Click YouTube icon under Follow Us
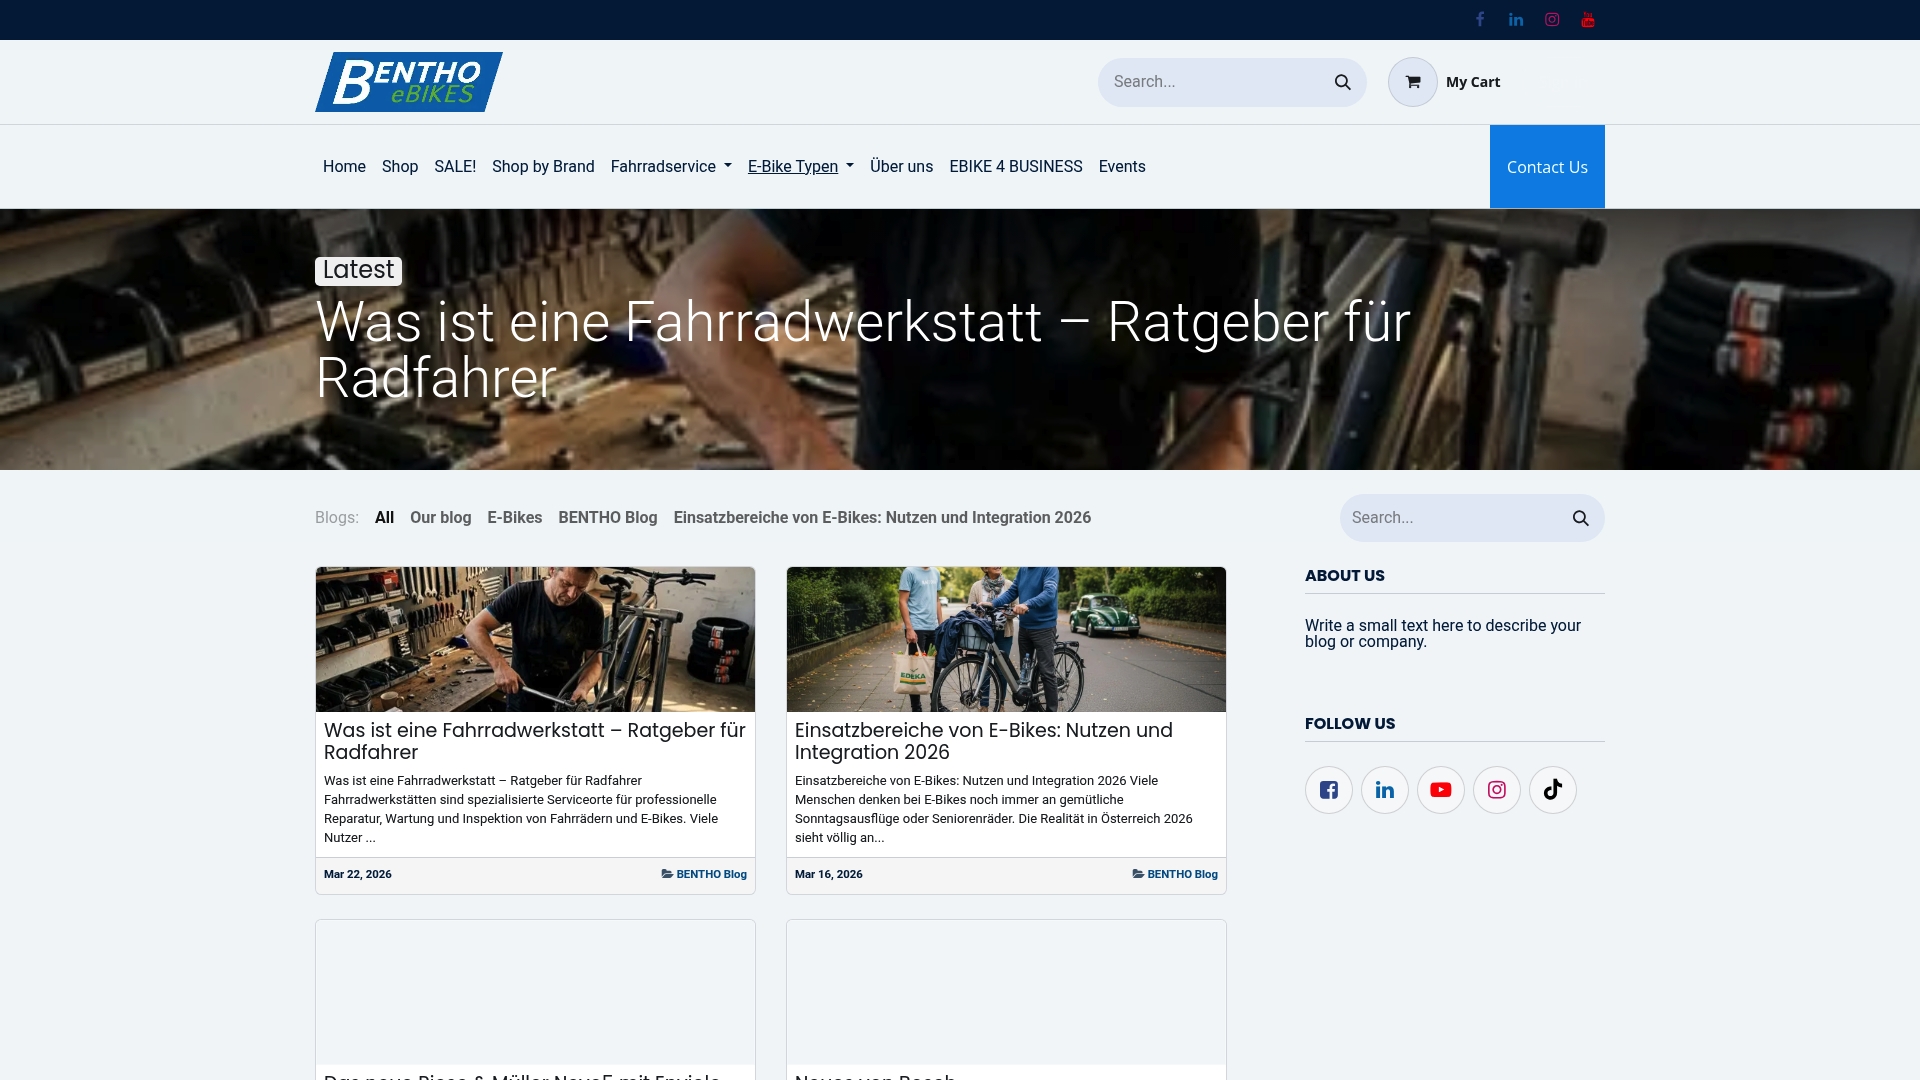The height and width of the screenshot is (1080, 1920). [x=1440, y=790]
